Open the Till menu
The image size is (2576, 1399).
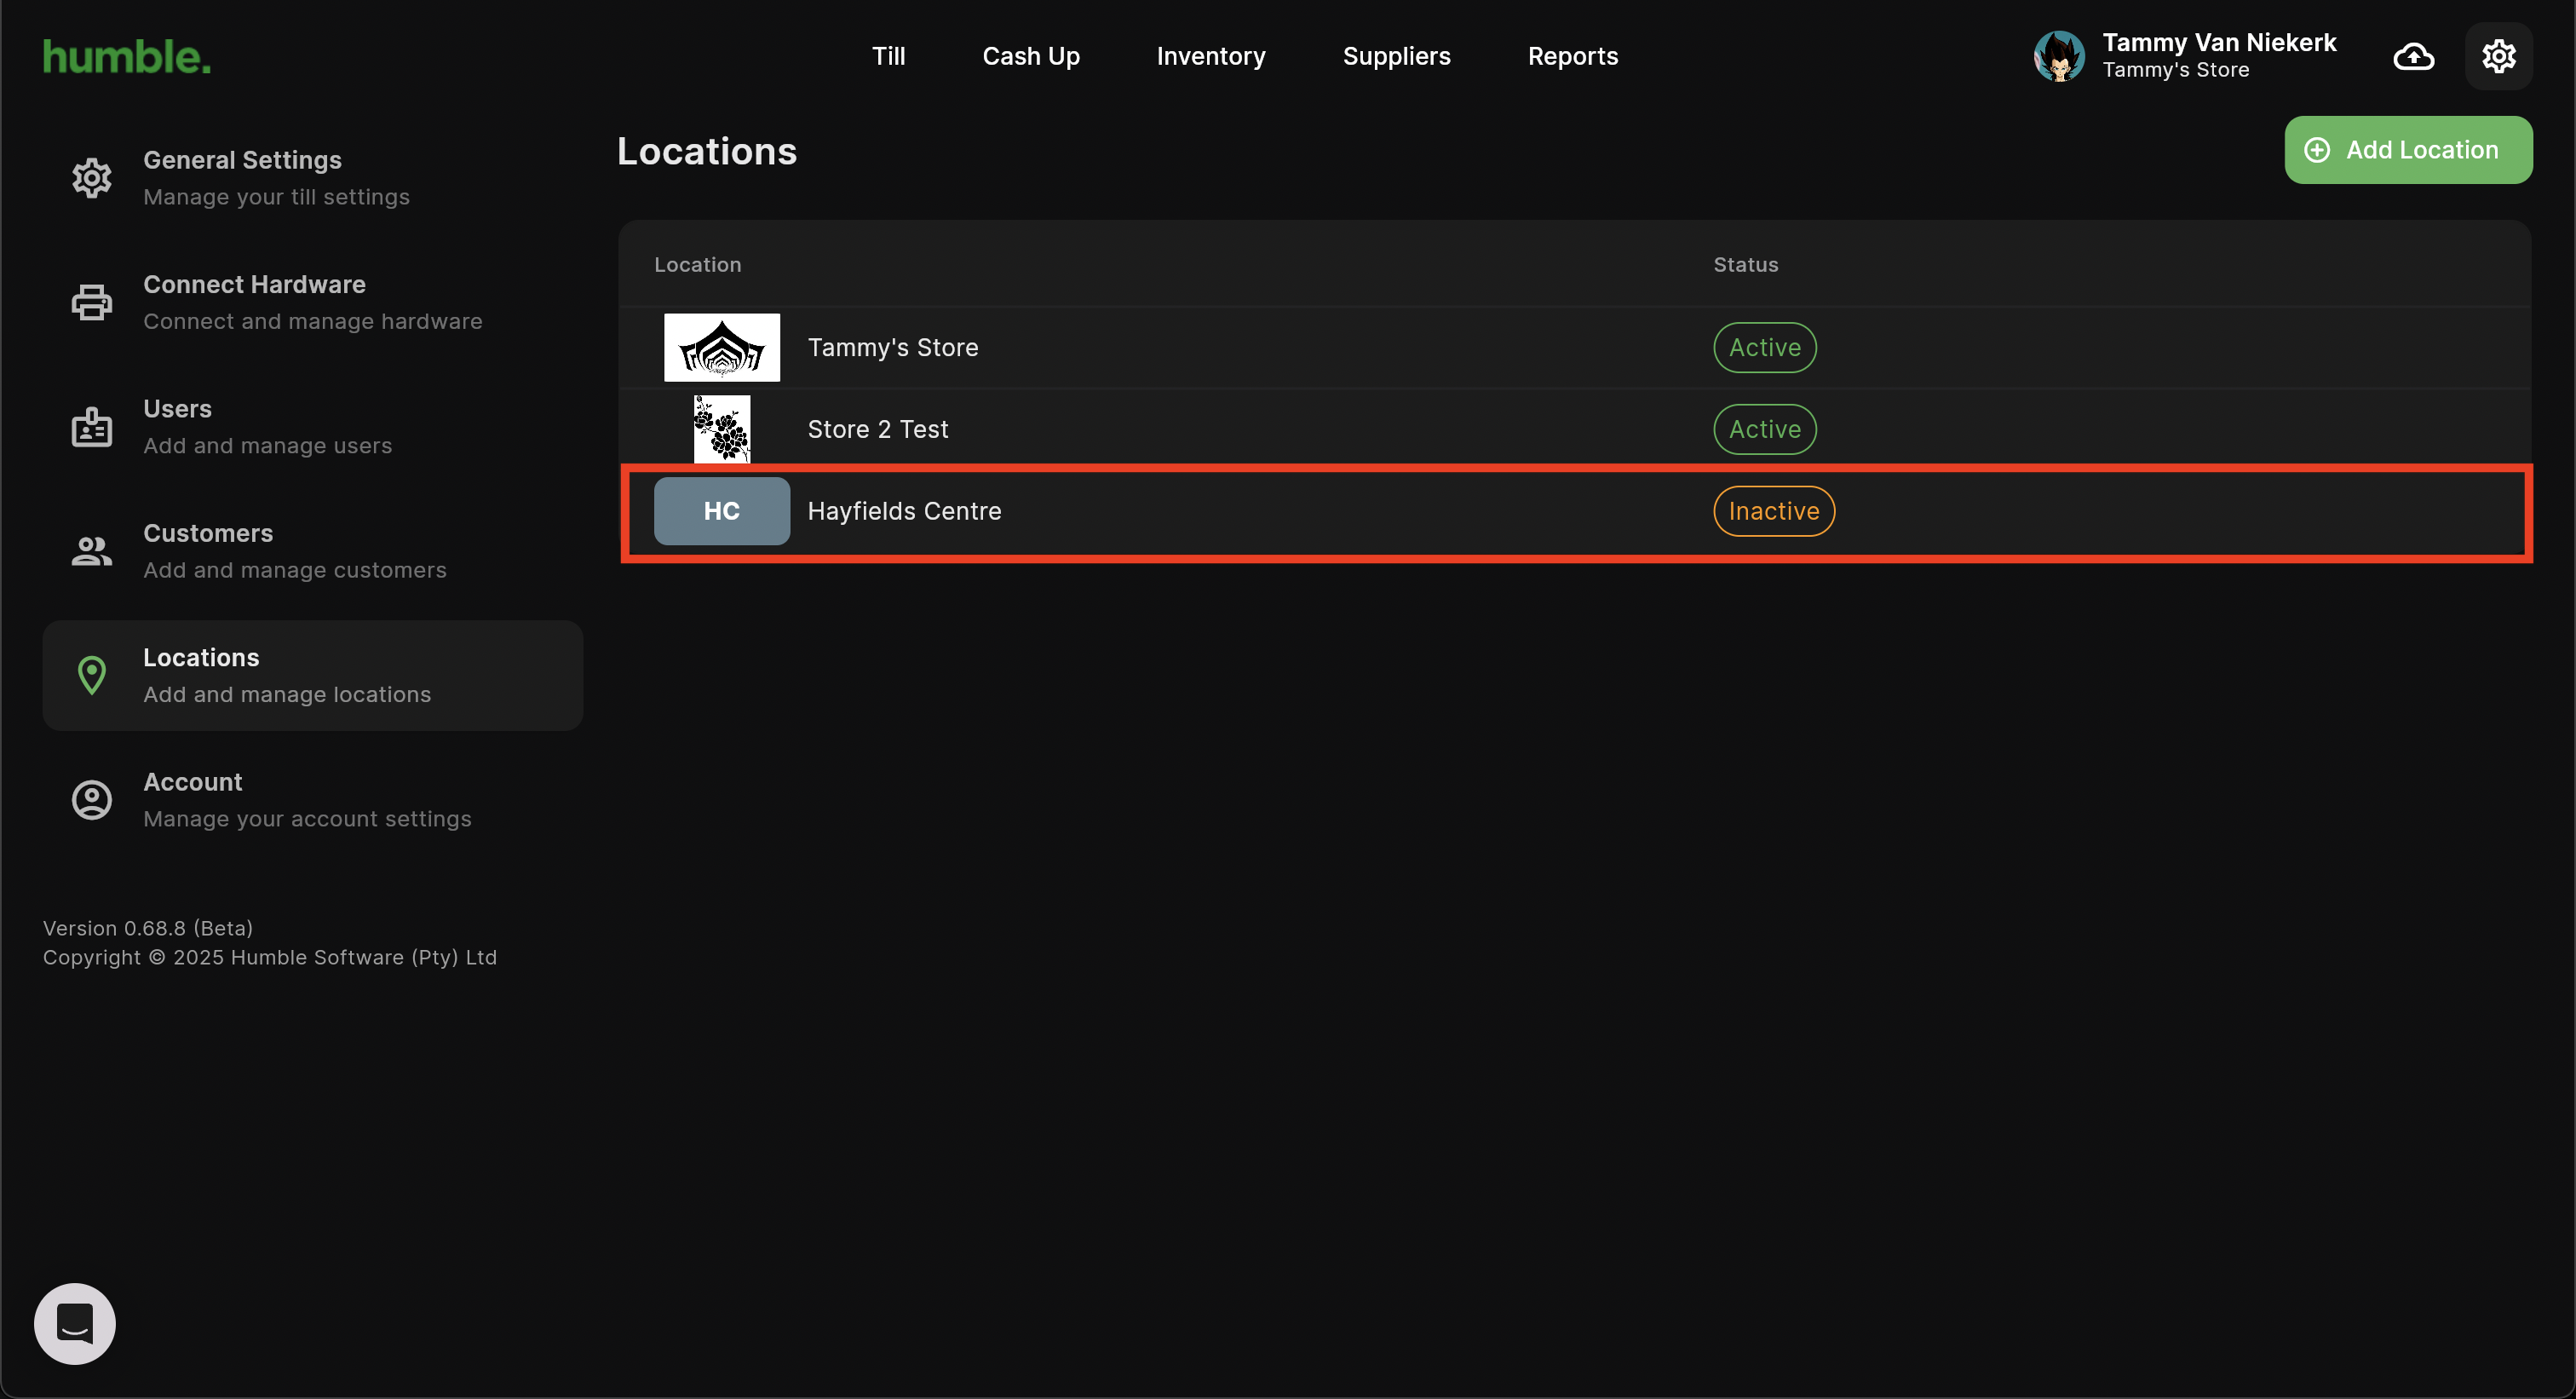point(888,56)
